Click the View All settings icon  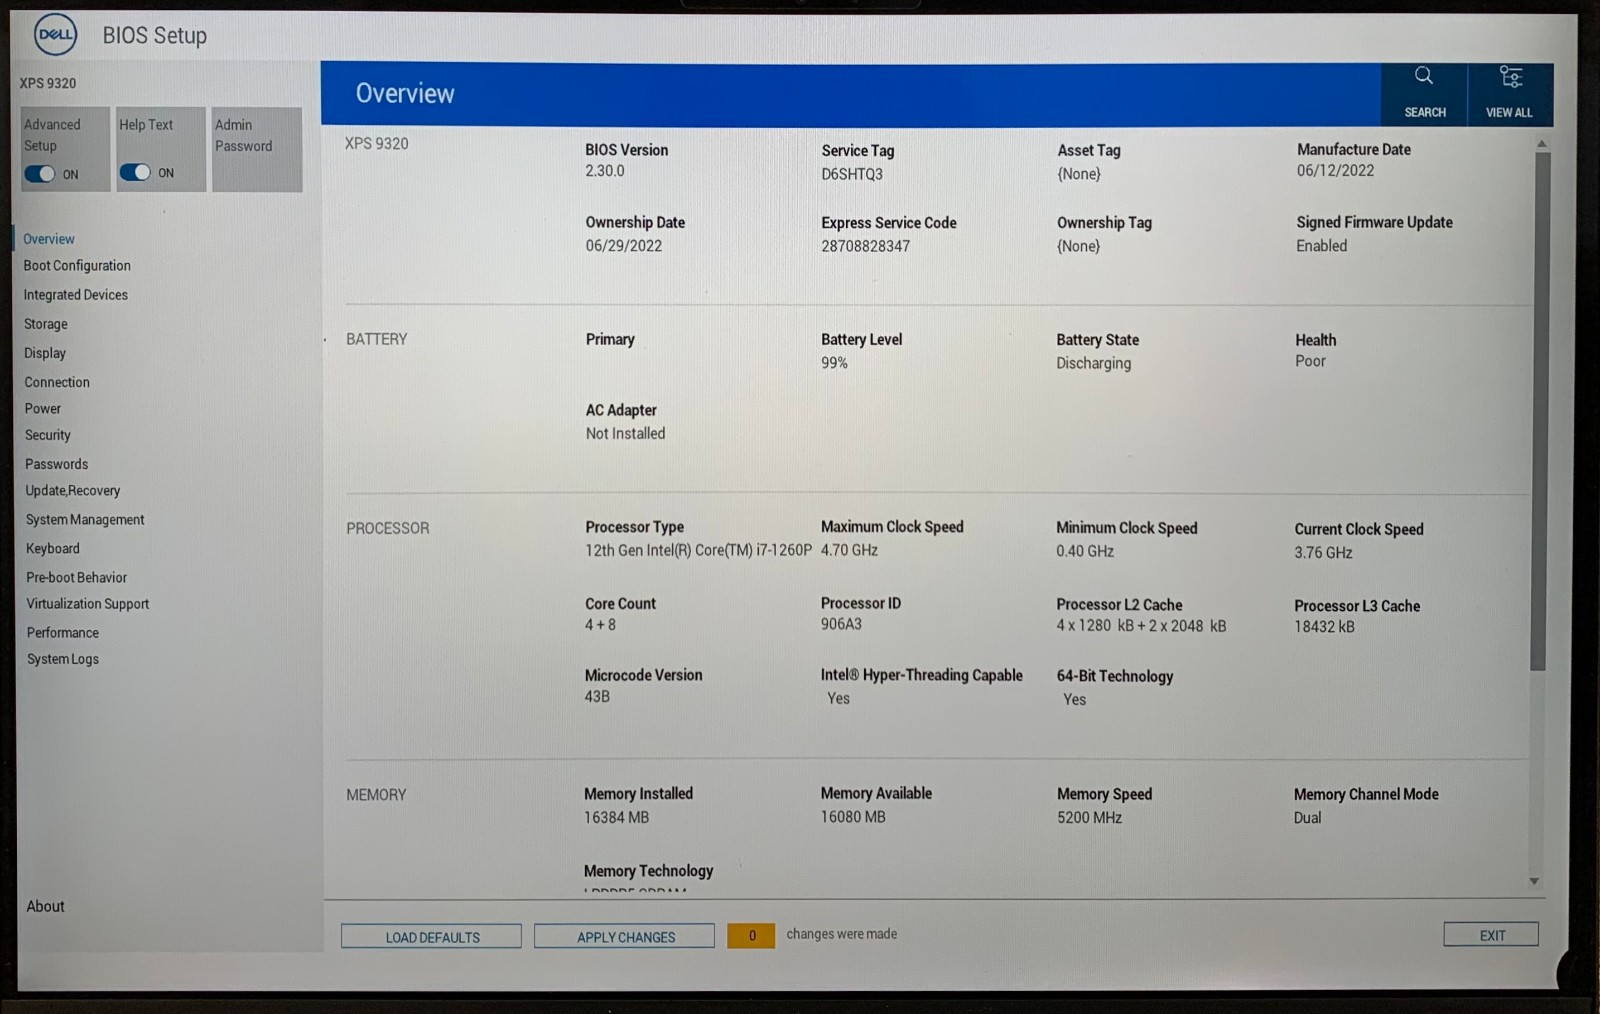(x=1510, y=93)
